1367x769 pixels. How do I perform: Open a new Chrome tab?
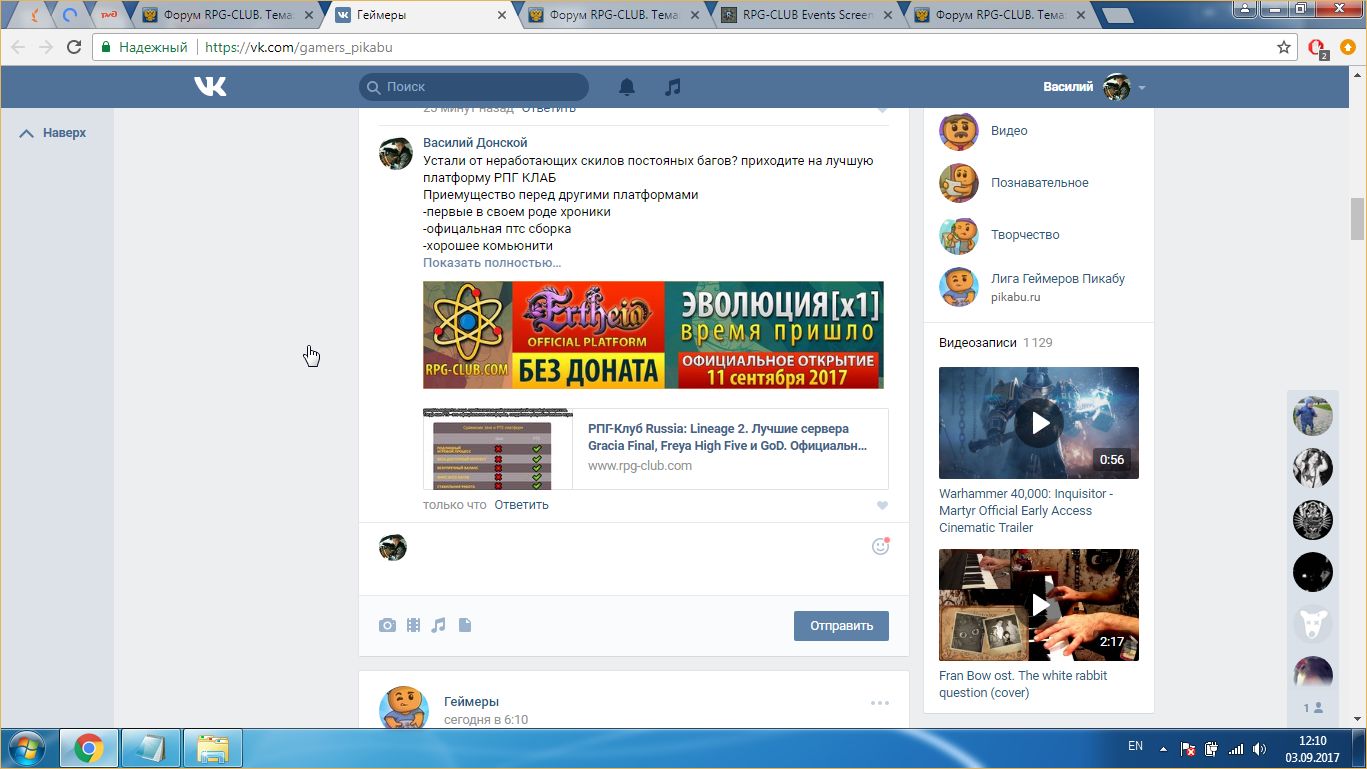click(x=1117, y=15)
